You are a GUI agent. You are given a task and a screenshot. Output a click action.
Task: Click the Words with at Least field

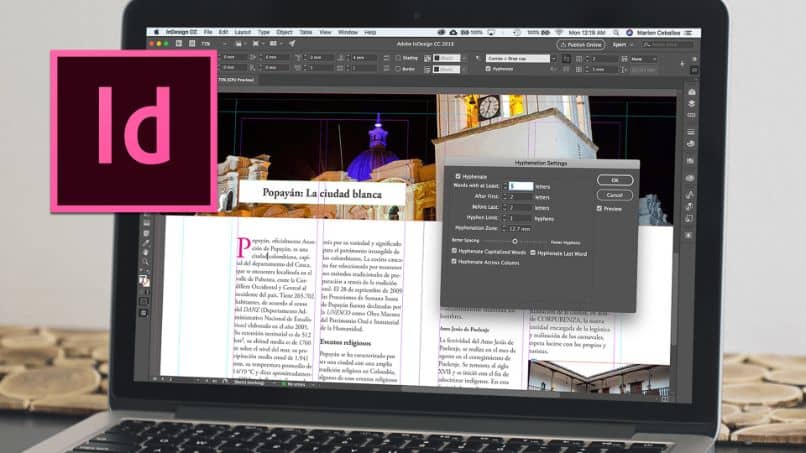[x=519, y=186]
